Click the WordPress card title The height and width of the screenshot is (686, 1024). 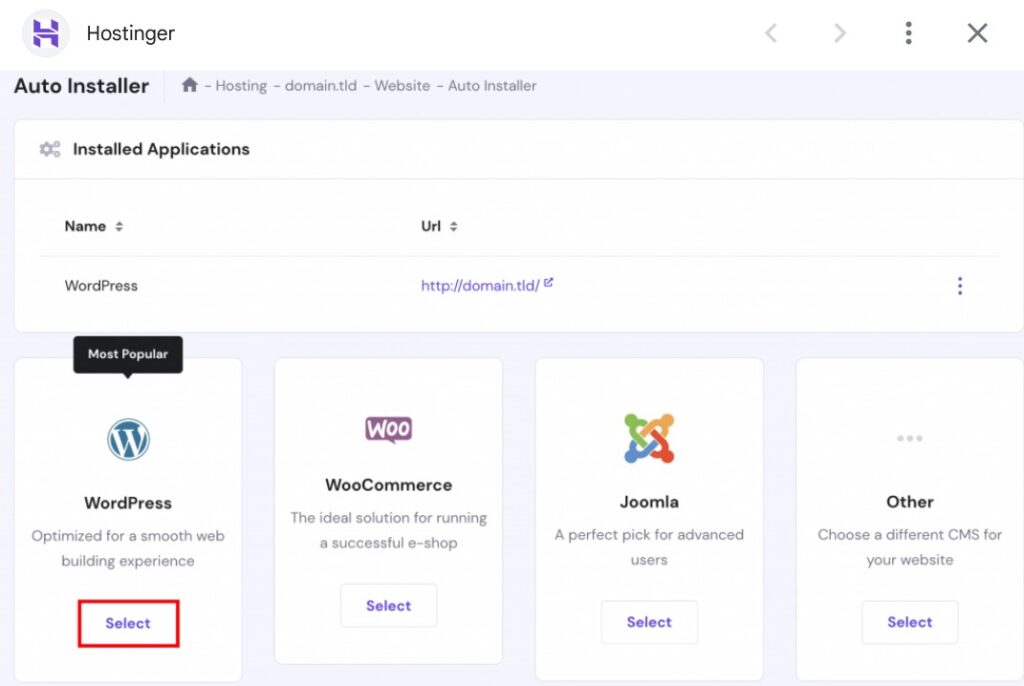click(x=128, y=503)
